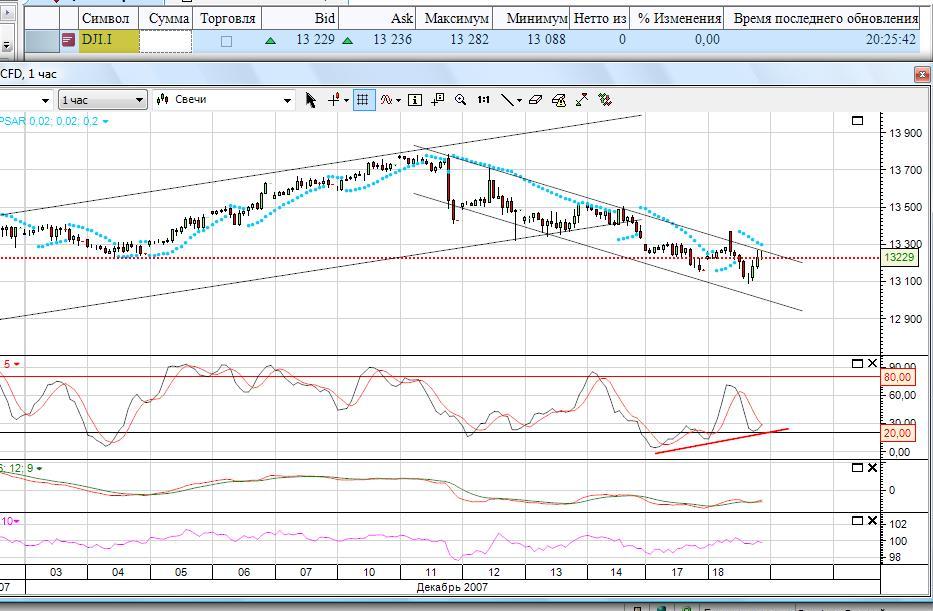This screenshot has height=611, width=933.
Task: Select the DJI.I symbol cell
Action: click(x=108, y=40)
